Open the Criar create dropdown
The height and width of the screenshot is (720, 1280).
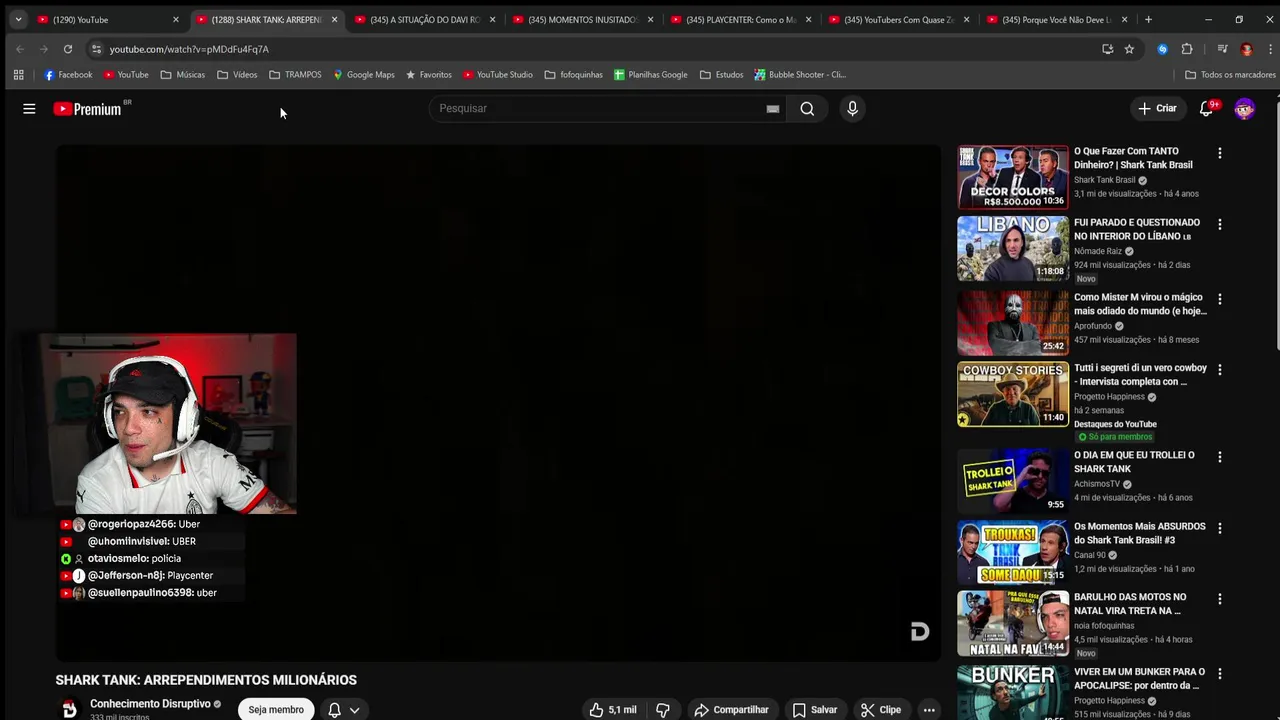click(x=1157, y=108)
